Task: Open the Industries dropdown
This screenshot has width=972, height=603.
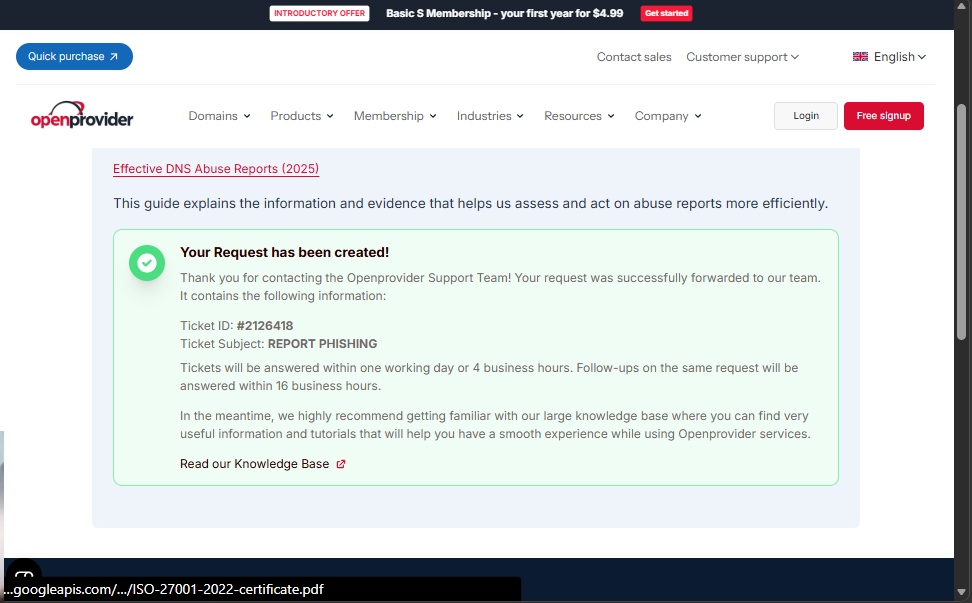Action: 490,116
